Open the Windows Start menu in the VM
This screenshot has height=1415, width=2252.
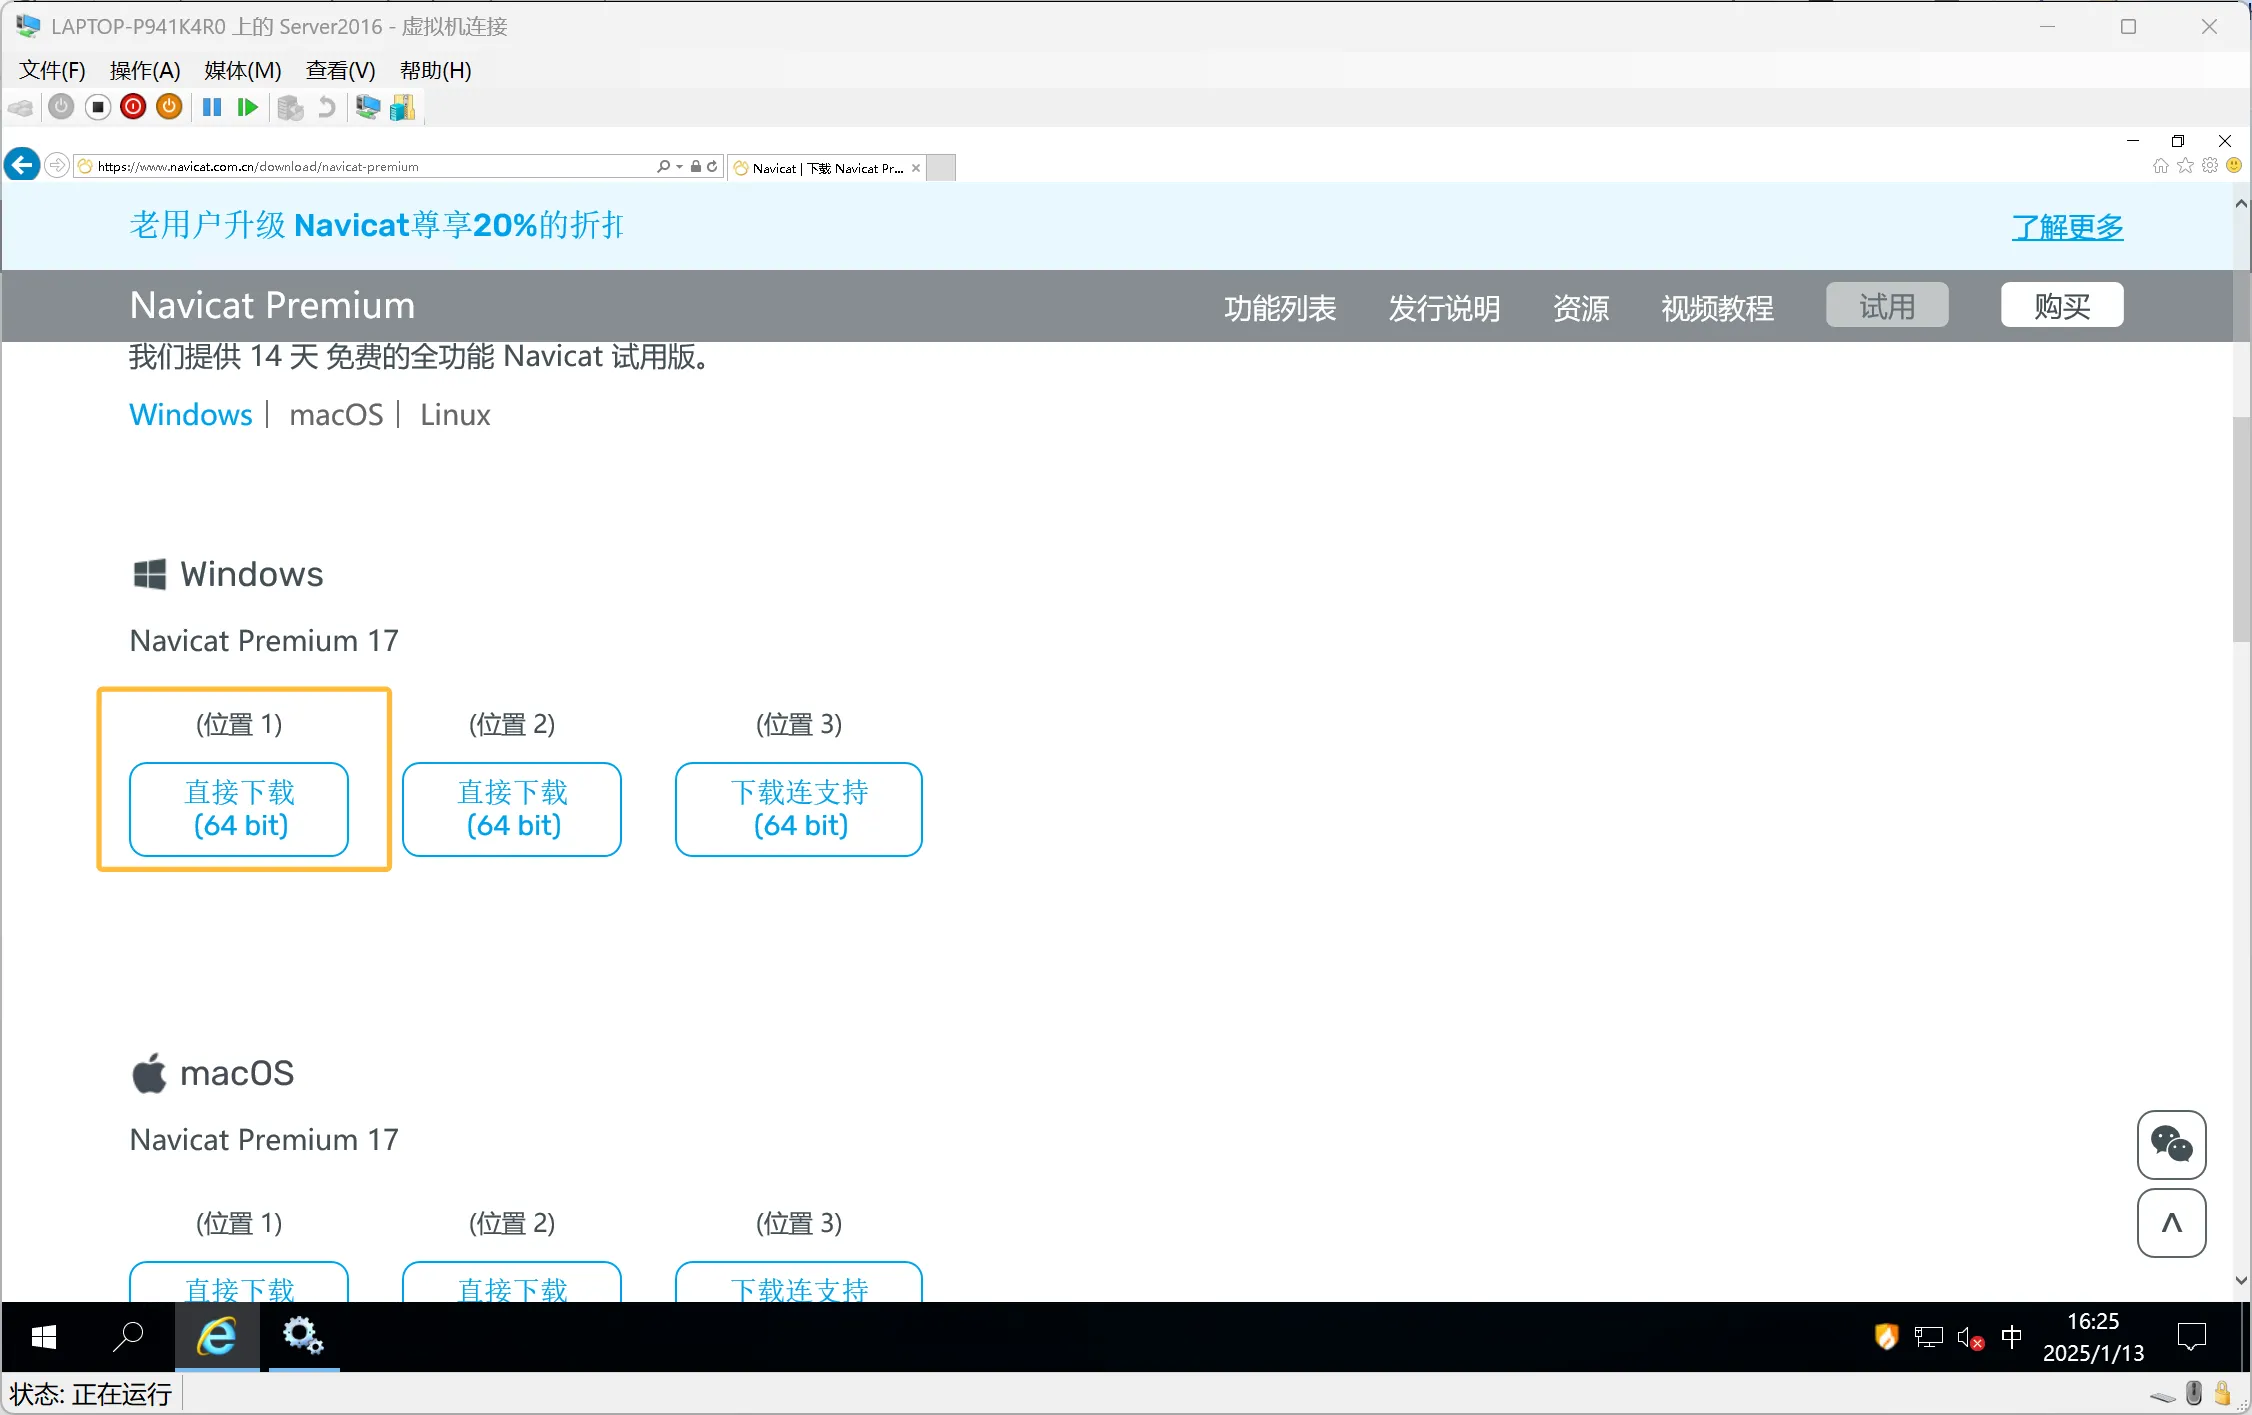(x=43, y=1337)
